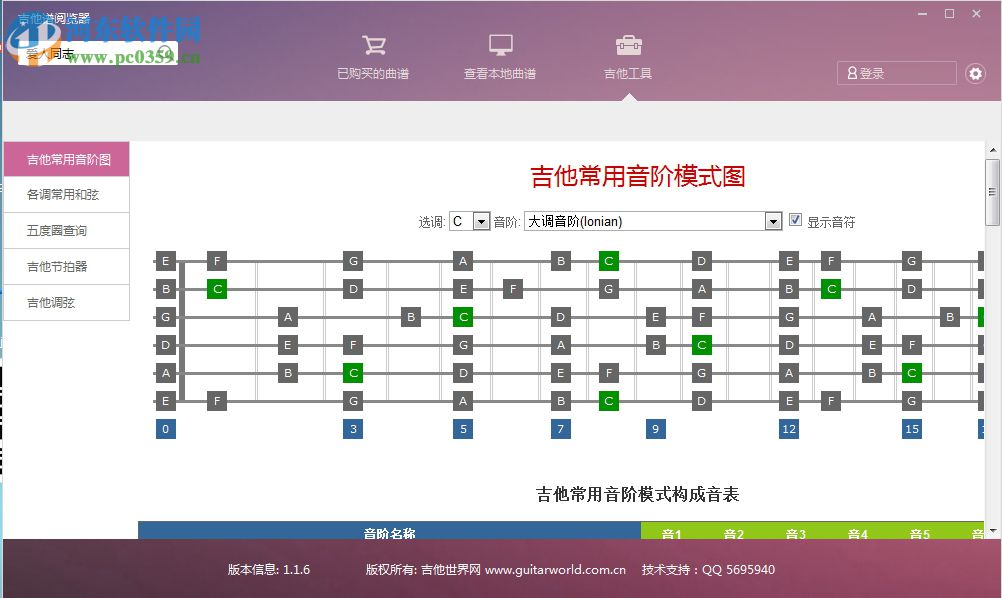Click the green 音5 table header
The height and width of the screenshot is (598, 1002).
click(918, 534)
